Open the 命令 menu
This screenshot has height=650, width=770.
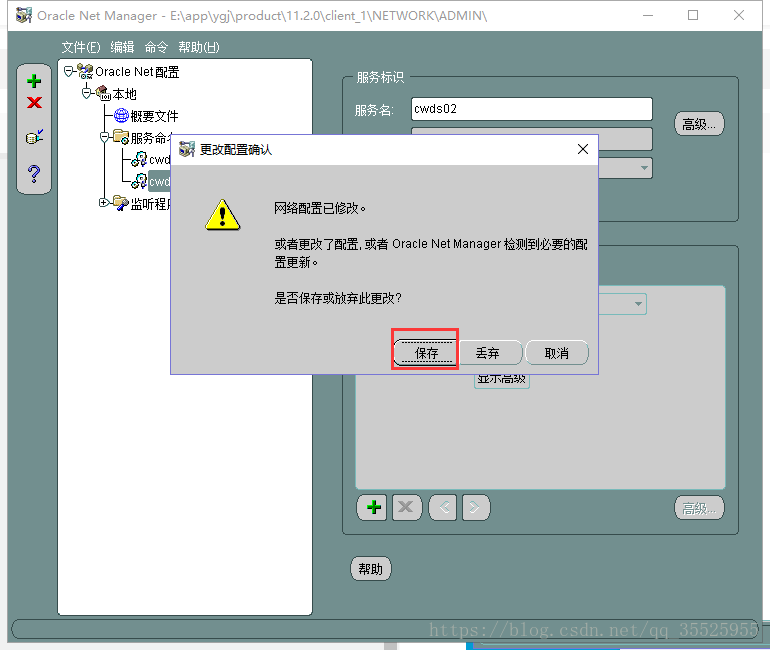click(156, 47)
